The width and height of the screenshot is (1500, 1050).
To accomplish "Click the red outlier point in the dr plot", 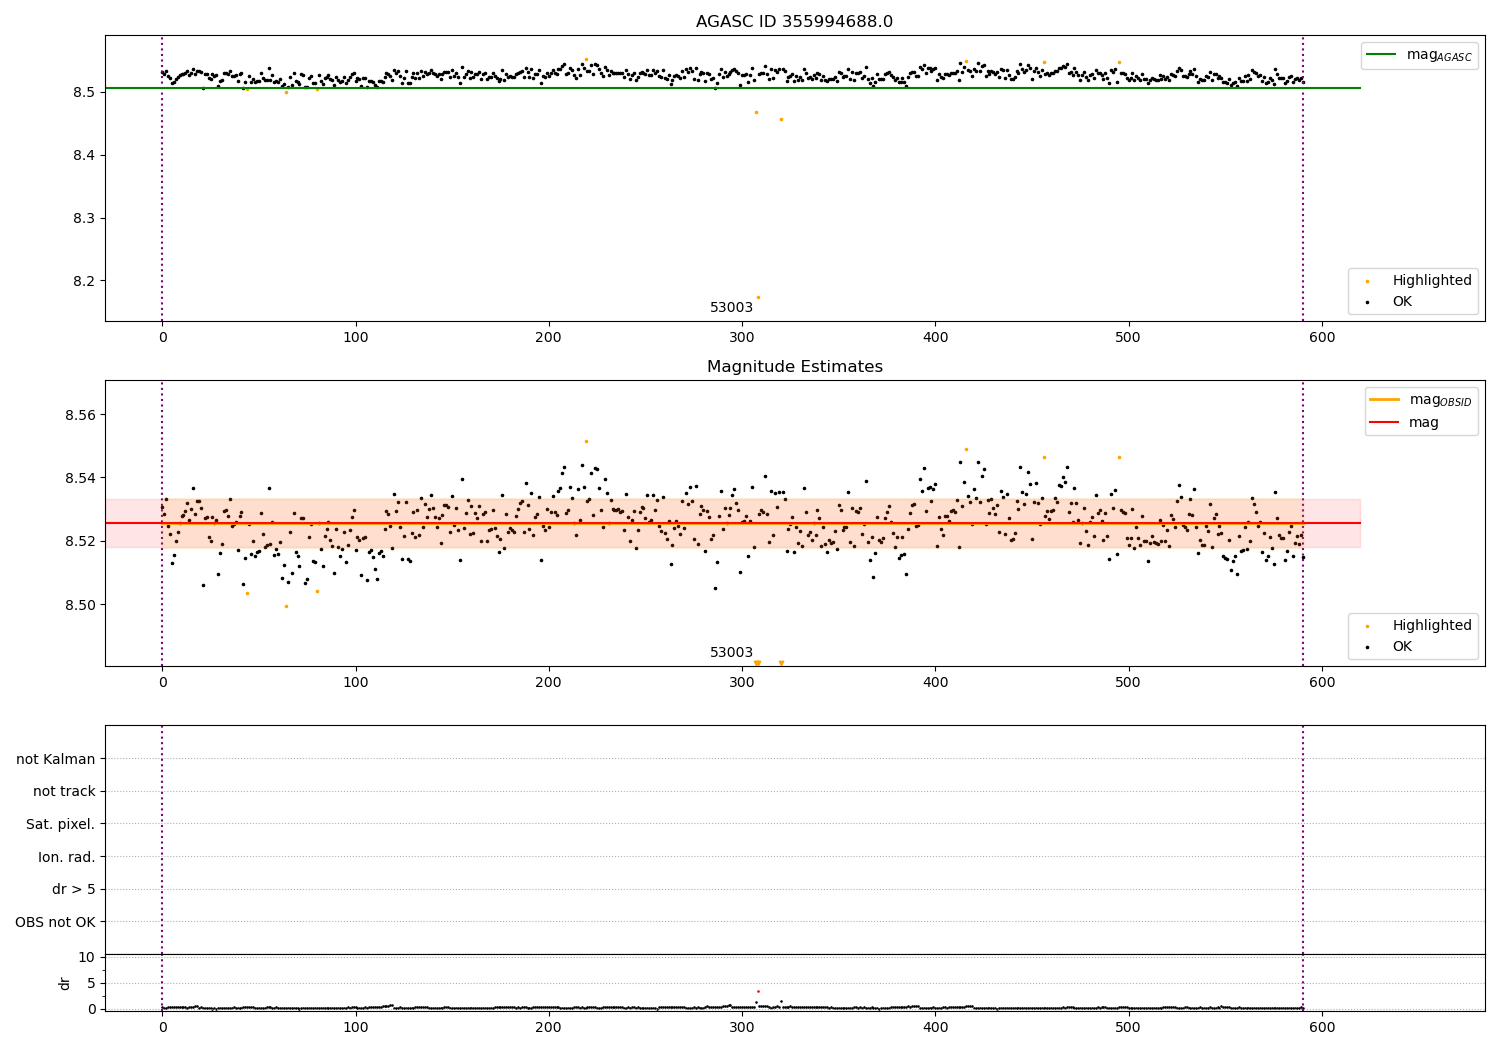I will (758, 991).
